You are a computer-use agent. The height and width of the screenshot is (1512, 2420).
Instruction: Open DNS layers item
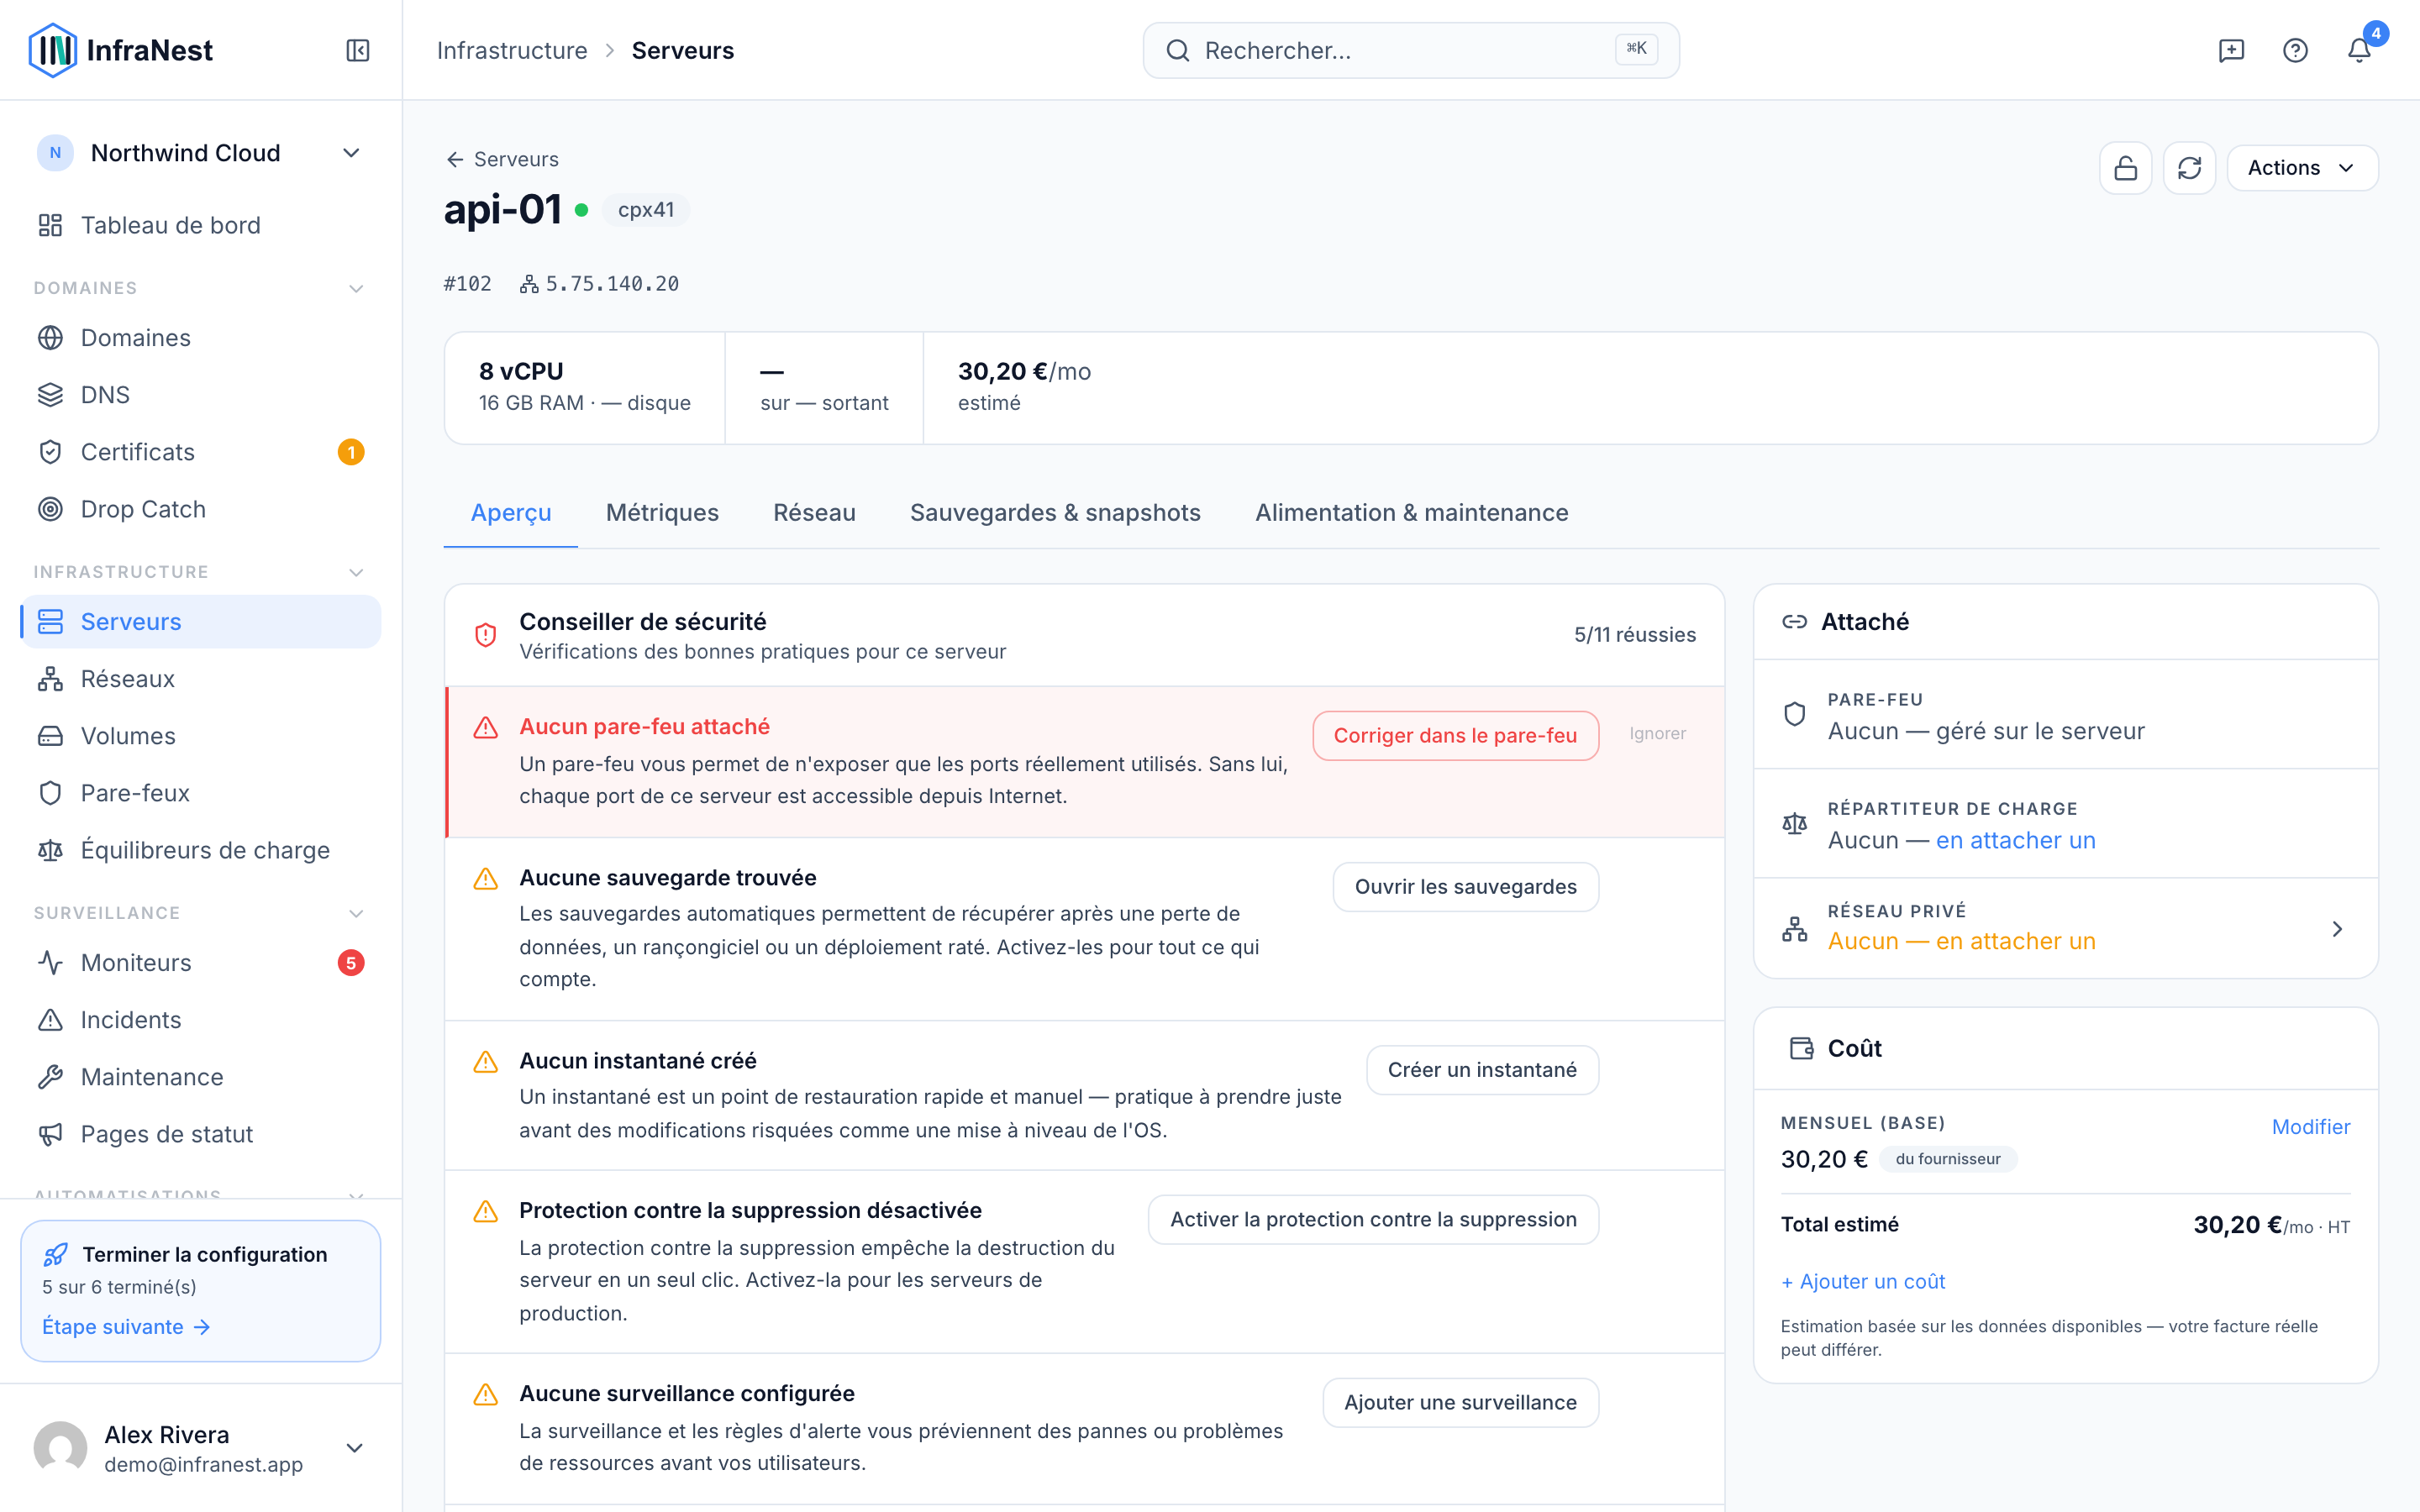tap(200, 395)
